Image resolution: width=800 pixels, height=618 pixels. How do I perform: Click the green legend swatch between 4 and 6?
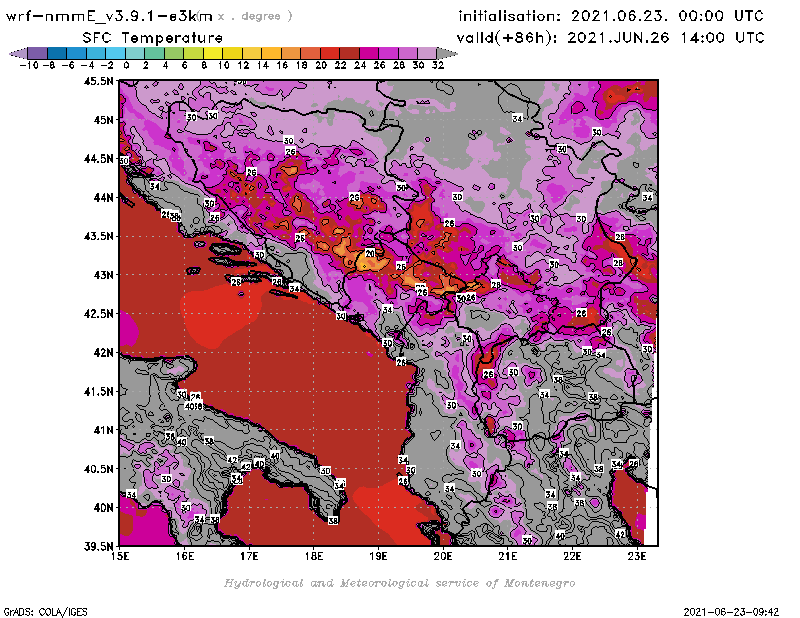pyautogui.click(x=174, y=53)
